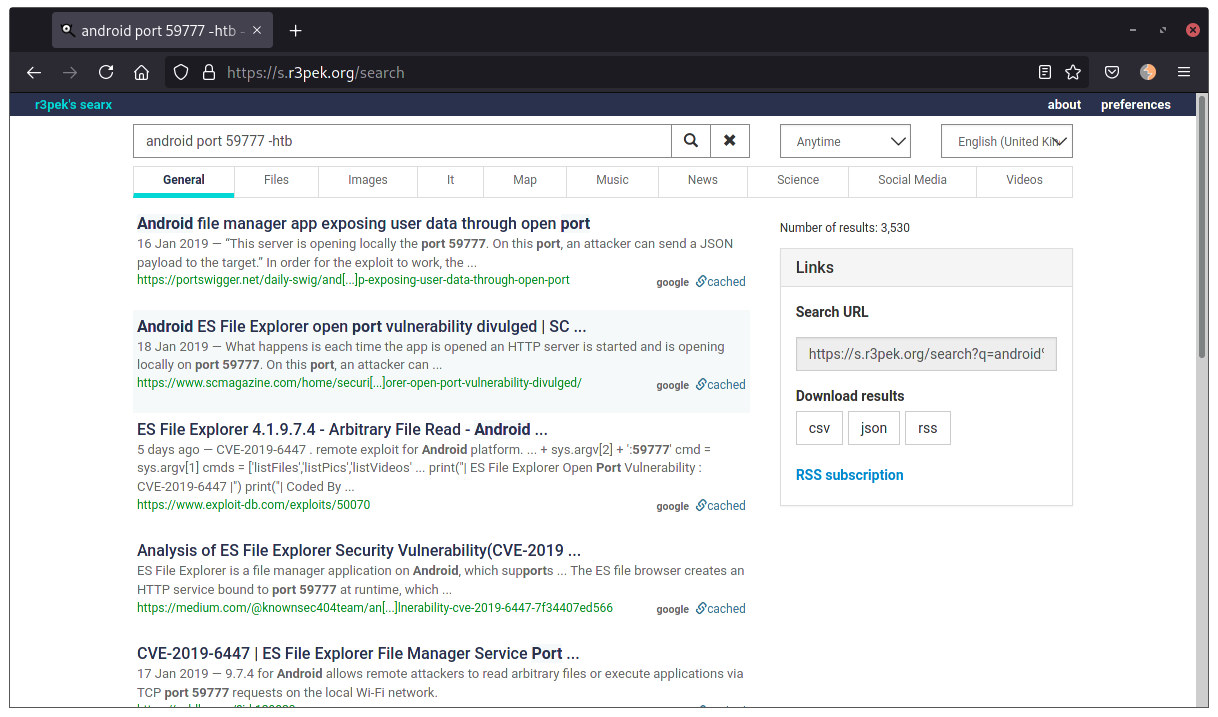Click the Search URL text field

925,353
